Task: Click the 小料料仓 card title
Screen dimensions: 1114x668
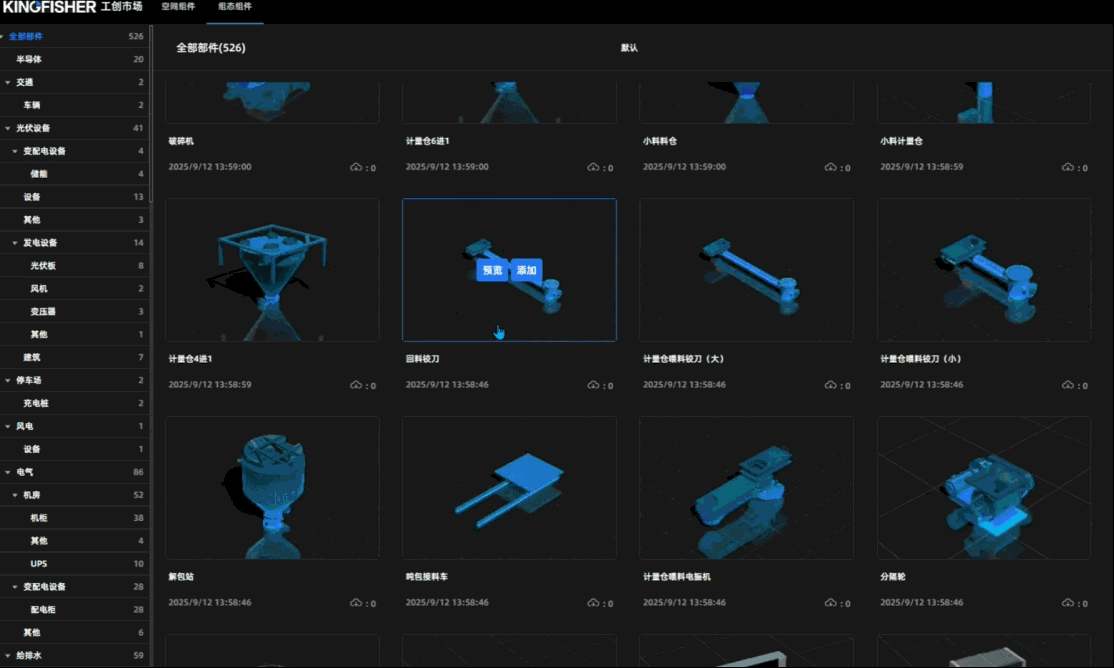Action: pos(660,141)
